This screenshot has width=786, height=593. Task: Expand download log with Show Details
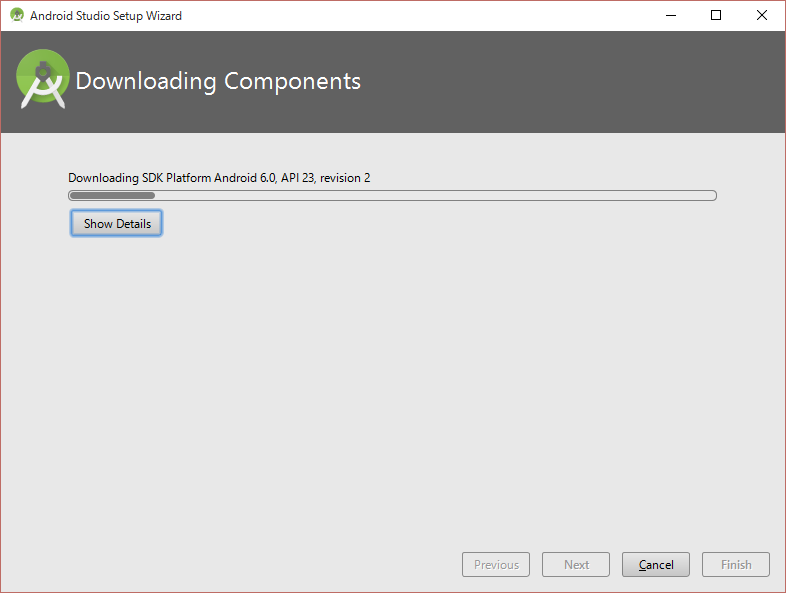pyautogui.click(x=116, y=223)
